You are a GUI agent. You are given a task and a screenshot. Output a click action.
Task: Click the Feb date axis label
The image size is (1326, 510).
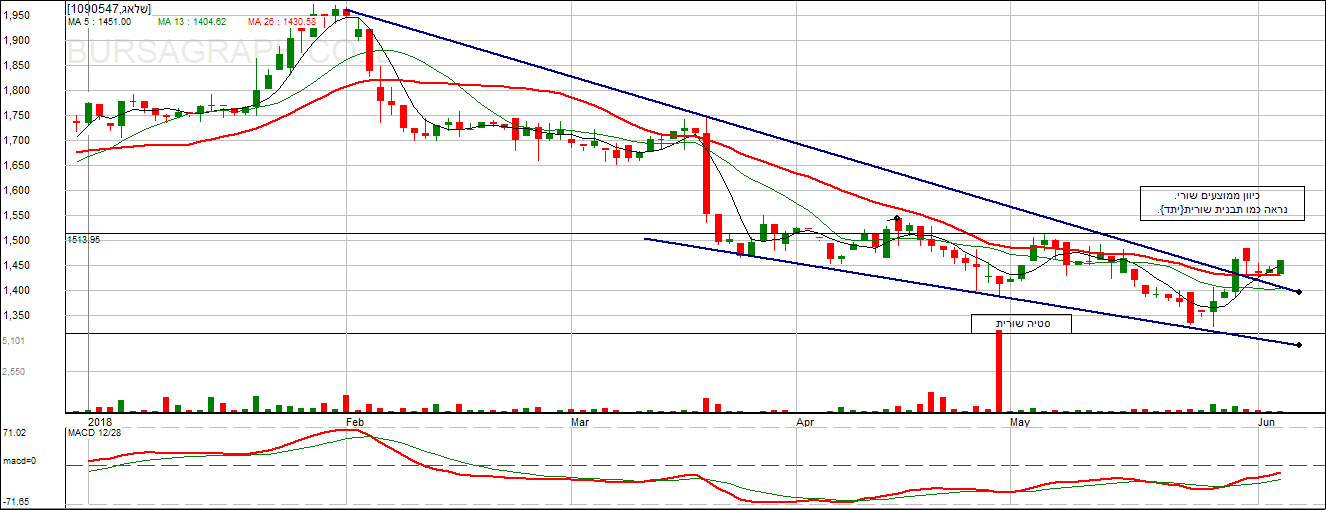(x=356, y=422)
